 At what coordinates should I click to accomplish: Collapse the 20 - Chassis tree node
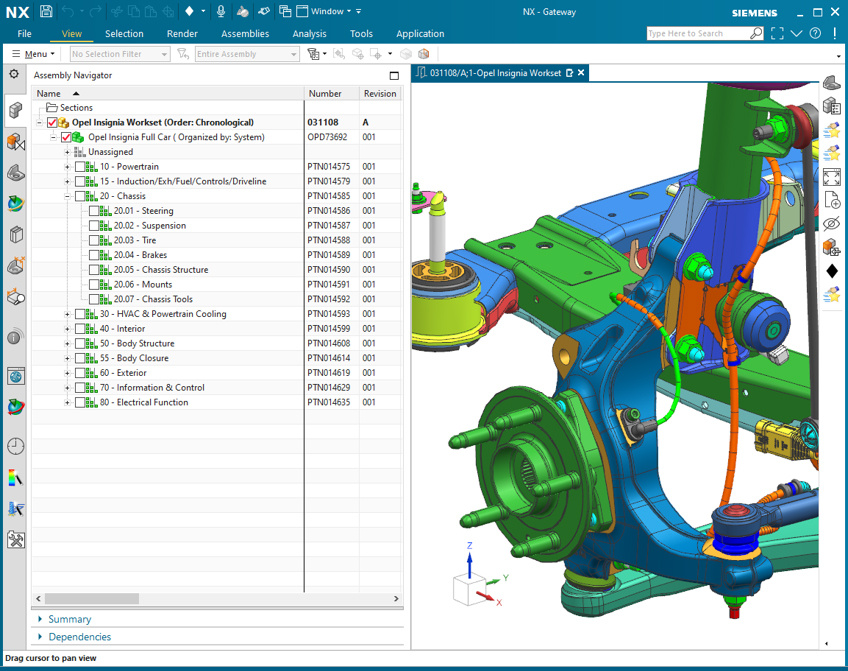[67, 196]
